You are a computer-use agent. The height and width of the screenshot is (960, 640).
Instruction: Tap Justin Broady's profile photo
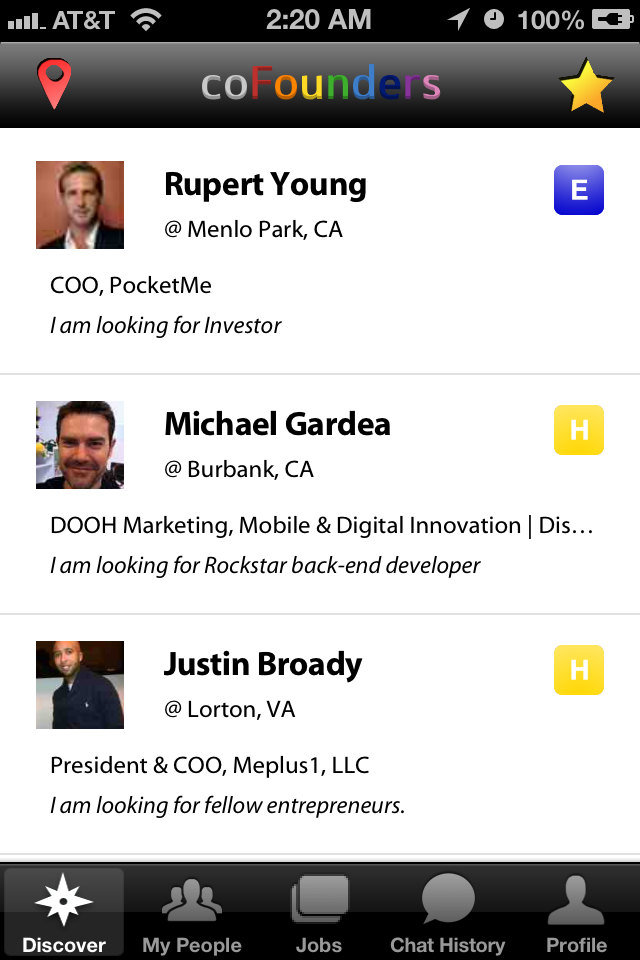point(80,685)
